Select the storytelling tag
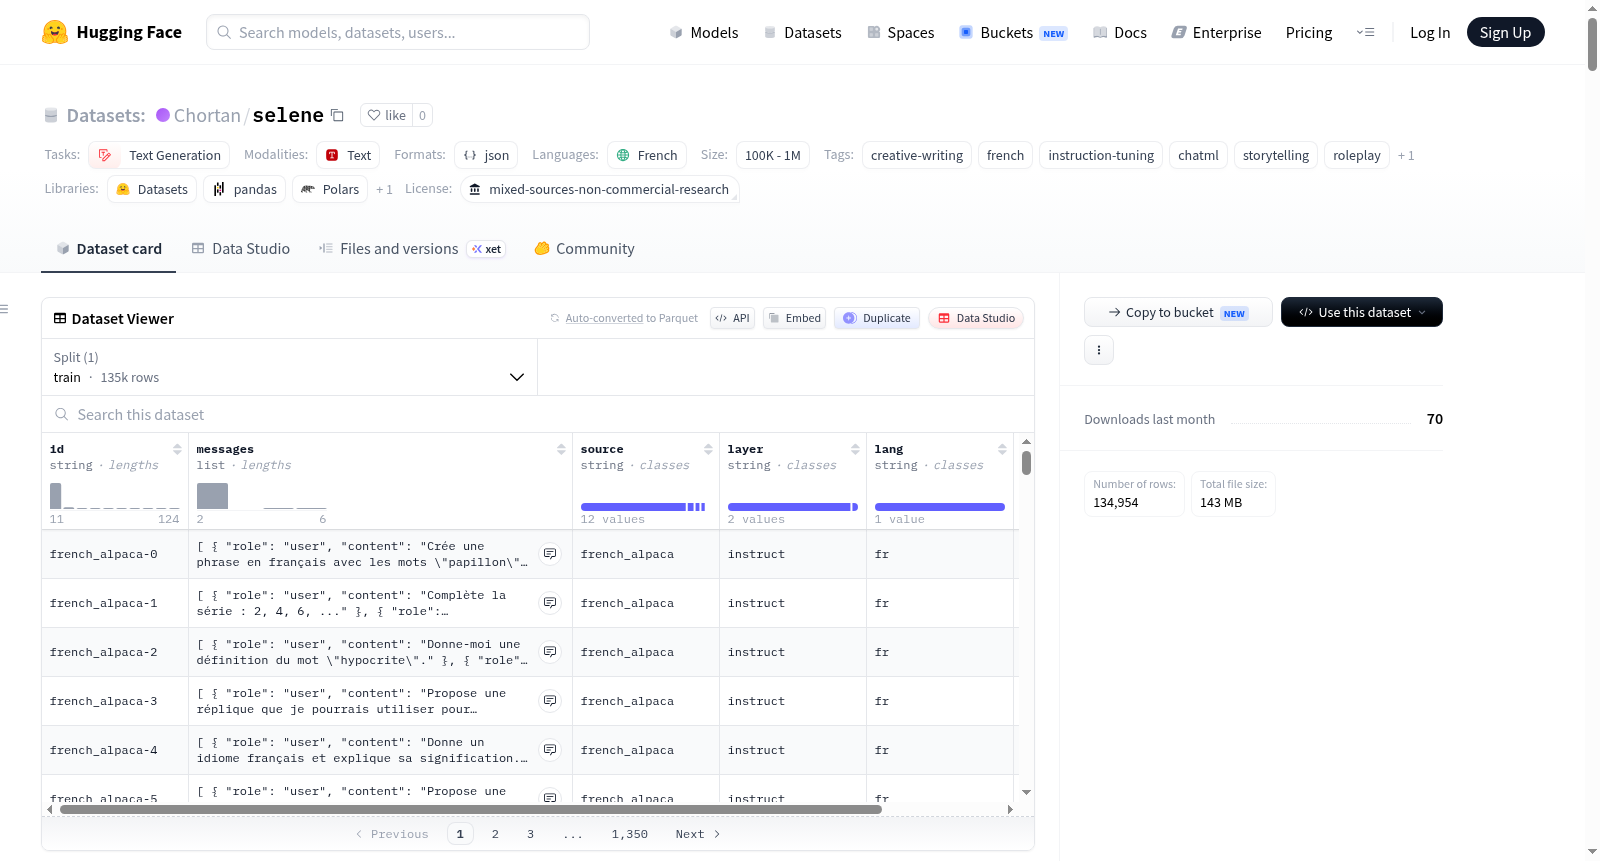The height and width of the screenshot is (861, 1600). (x=1276, y=155)
